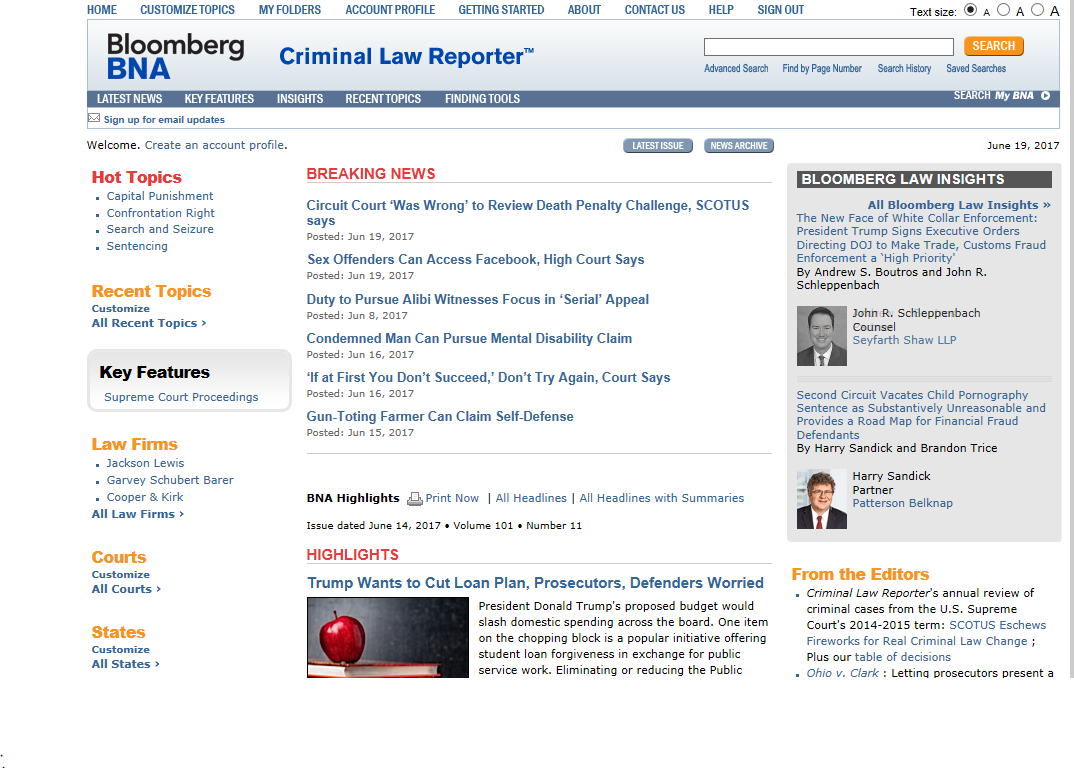Open Sentencing hot topic
Viewport: 1074px width, 768px height.
coord(137,246)
